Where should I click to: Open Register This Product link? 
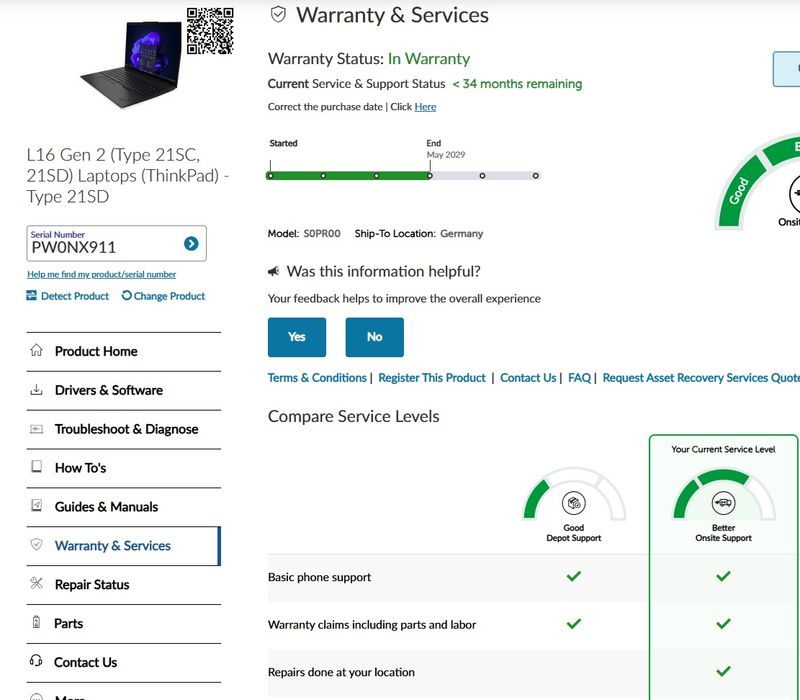pos(432,378)
